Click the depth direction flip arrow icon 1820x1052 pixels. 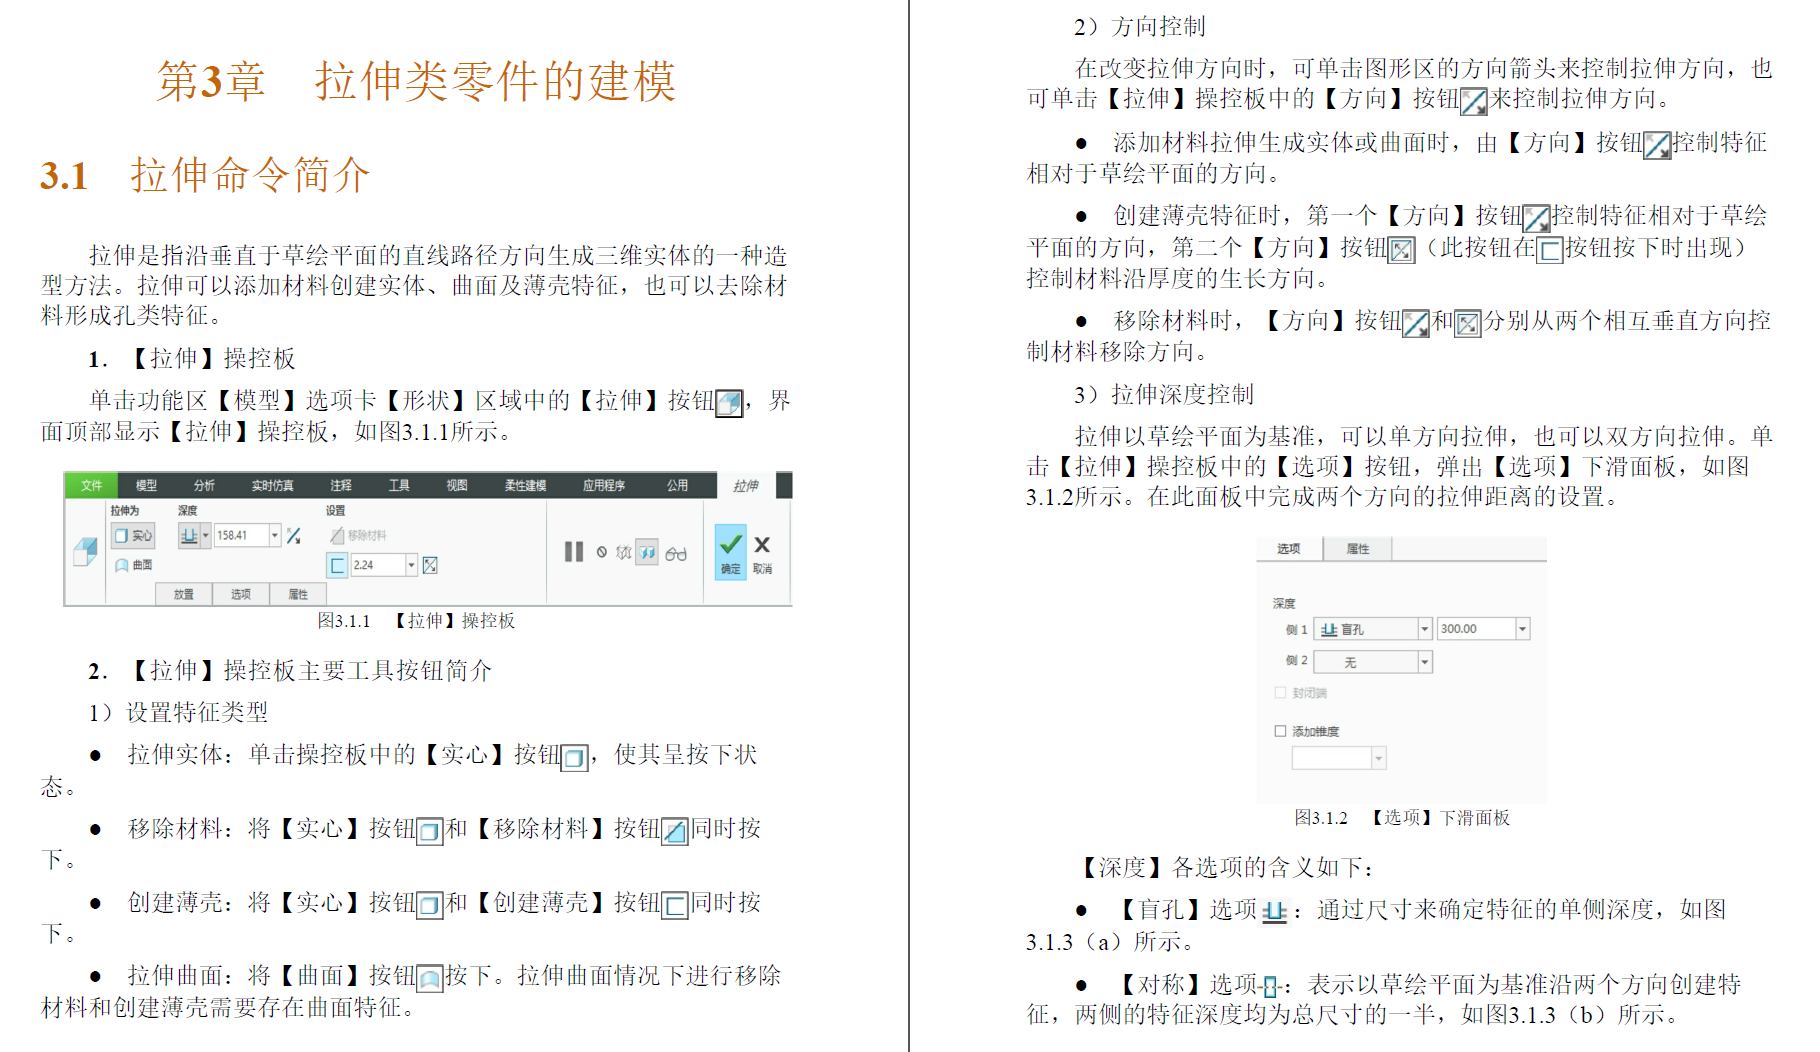click(294, 537)
